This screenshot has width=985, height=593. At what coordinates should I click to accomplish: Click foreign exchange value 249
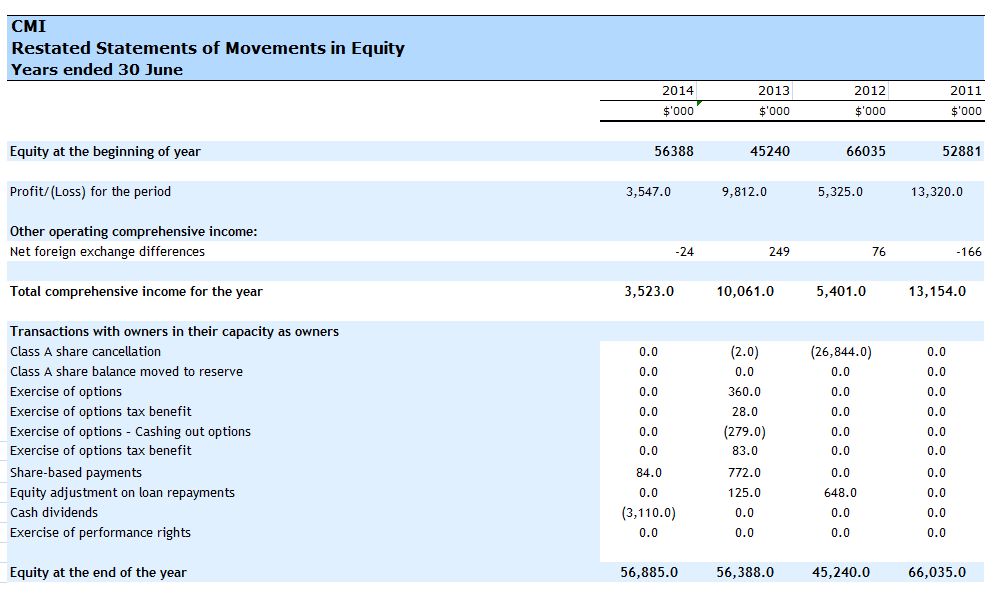pyautogui.click(x=779, y=252)
